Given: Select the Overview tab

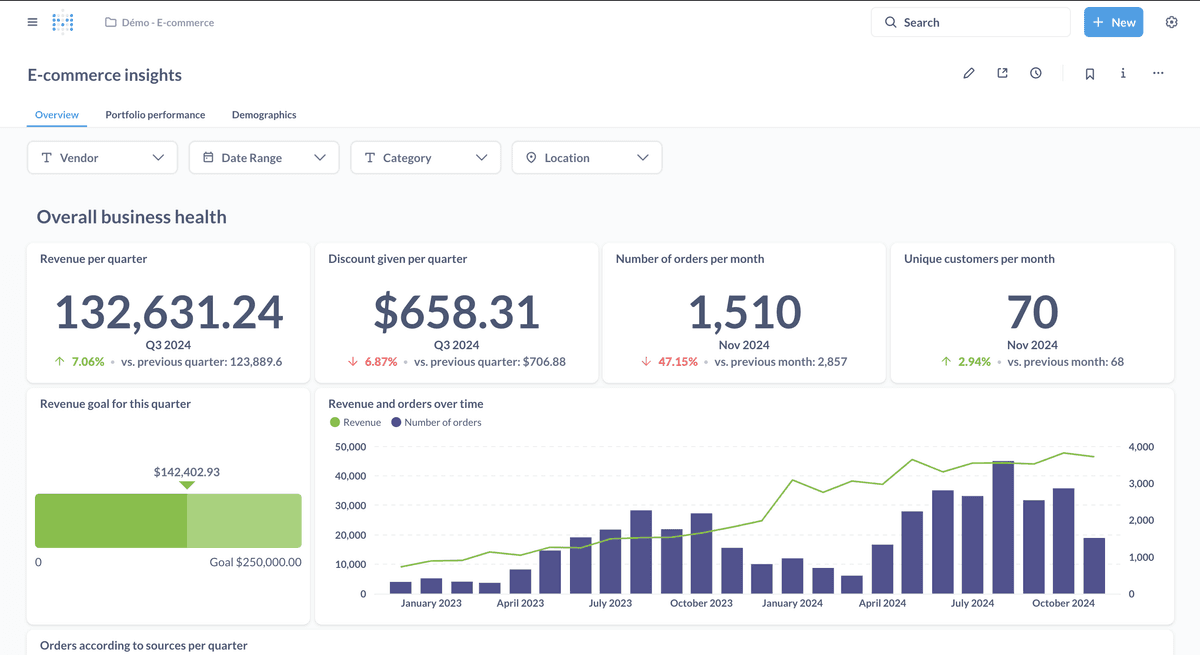Looking at the screenshot, I should tap(57, 115).
